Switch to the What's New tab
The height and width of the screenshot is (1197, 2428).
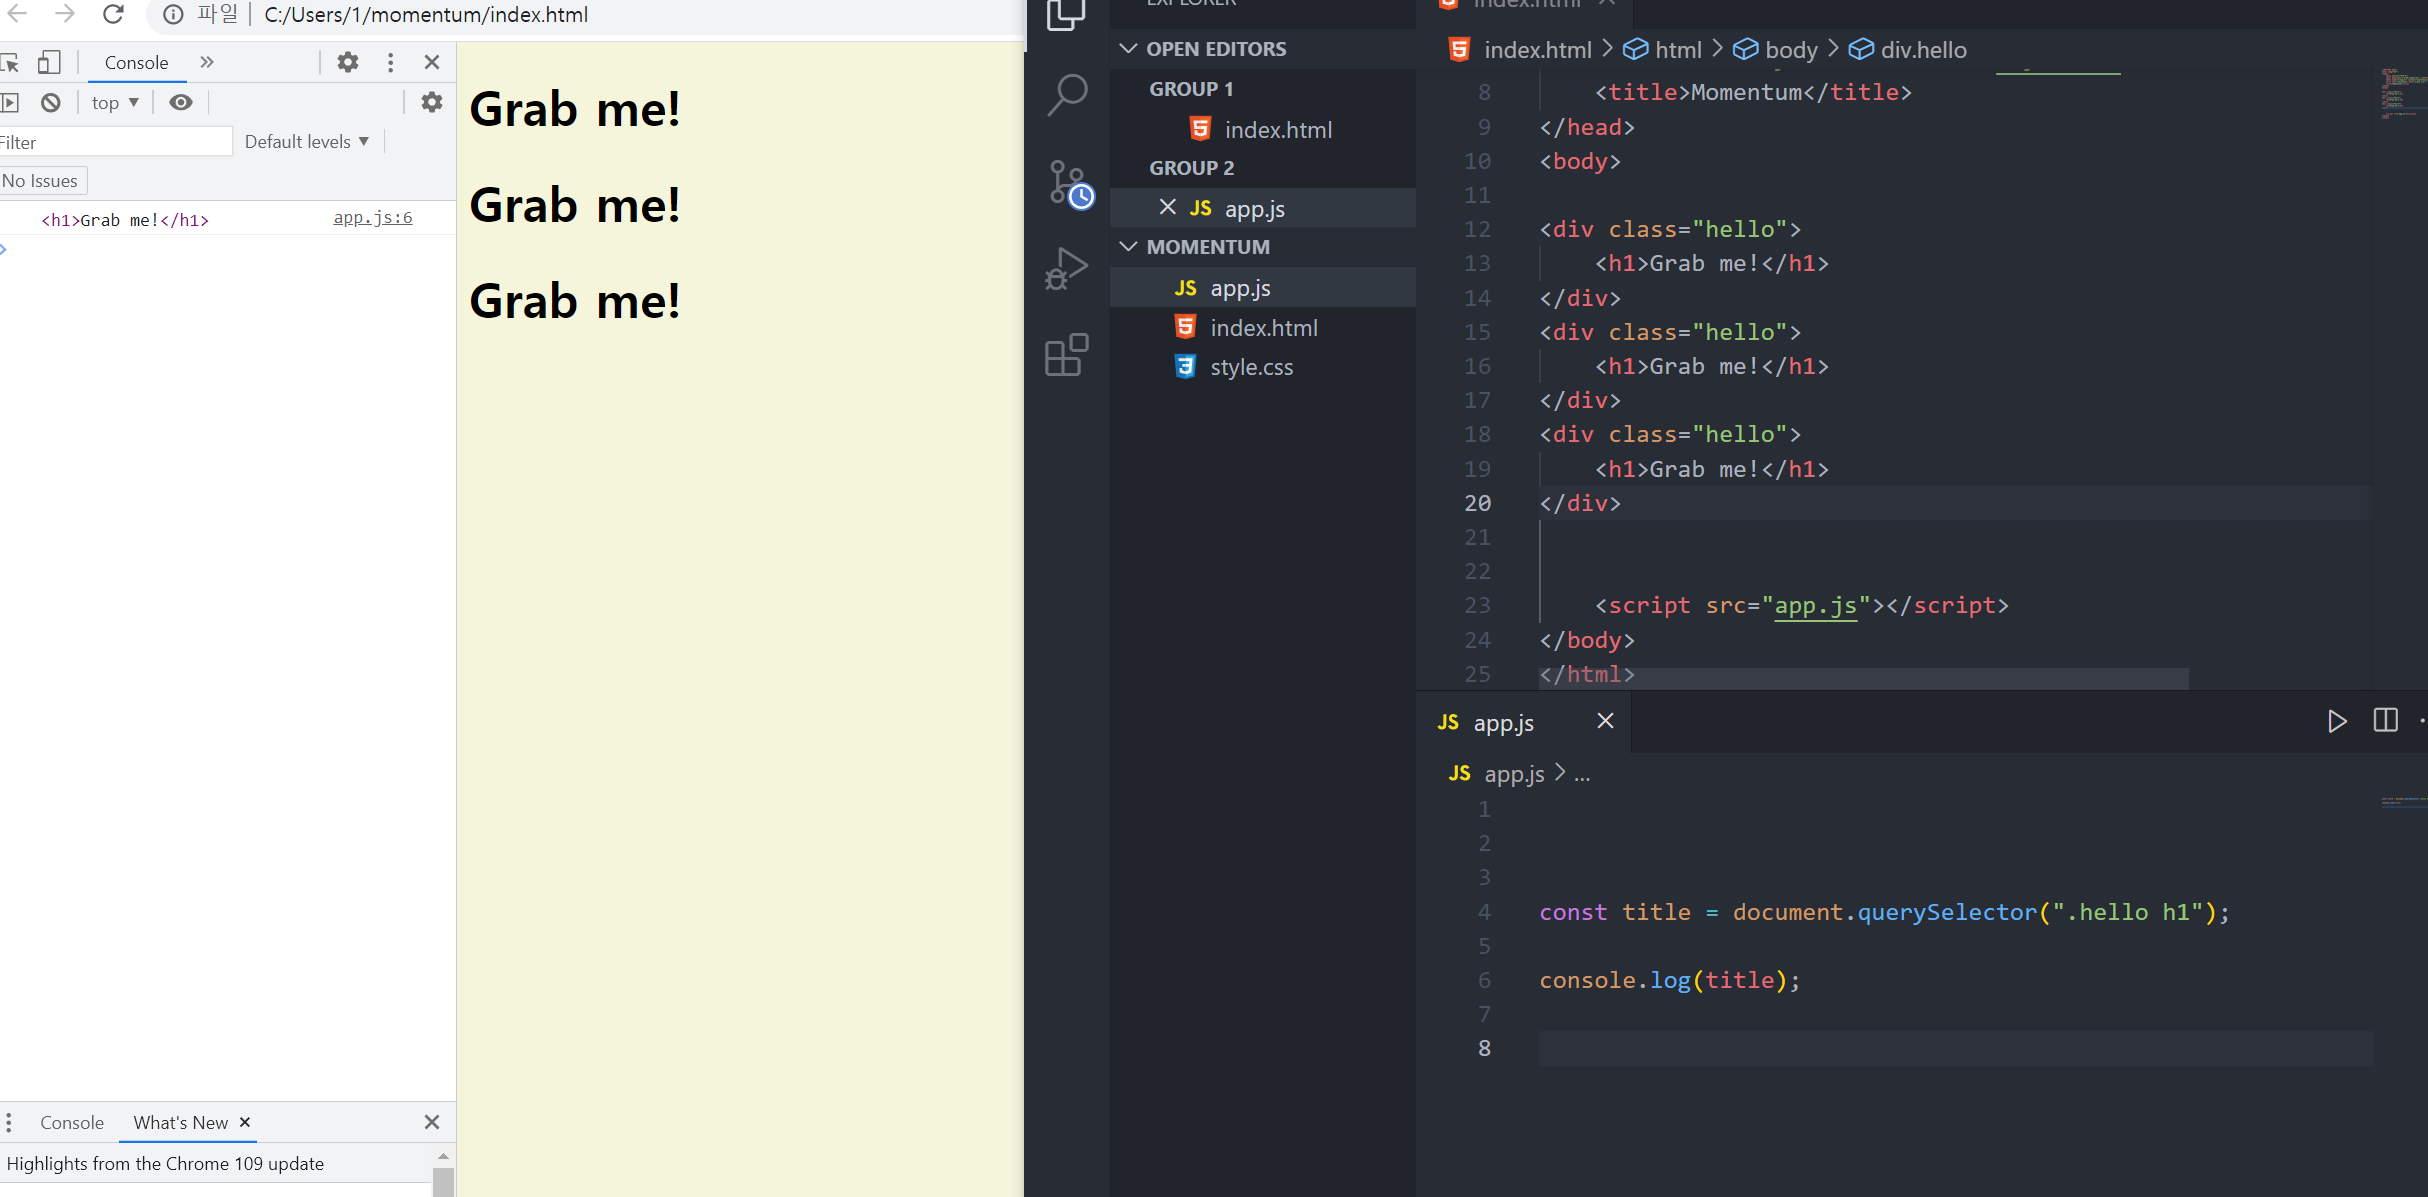pos(181,1122)
